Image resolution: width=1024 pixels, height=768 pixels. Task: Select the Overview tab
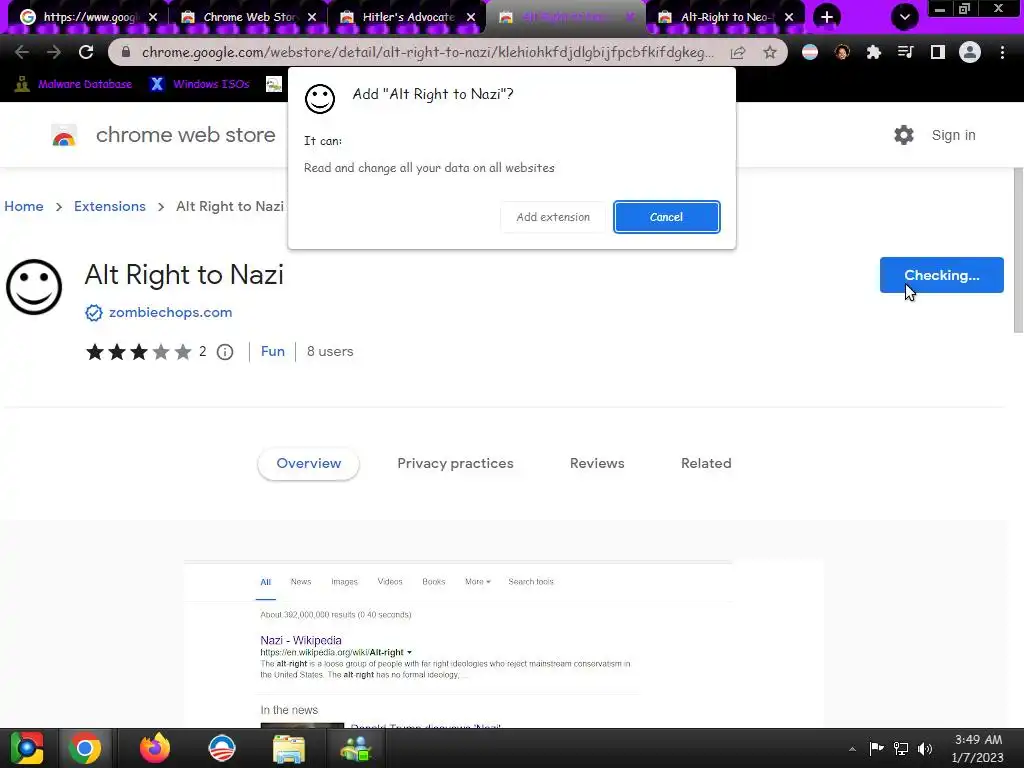[308, 464]
